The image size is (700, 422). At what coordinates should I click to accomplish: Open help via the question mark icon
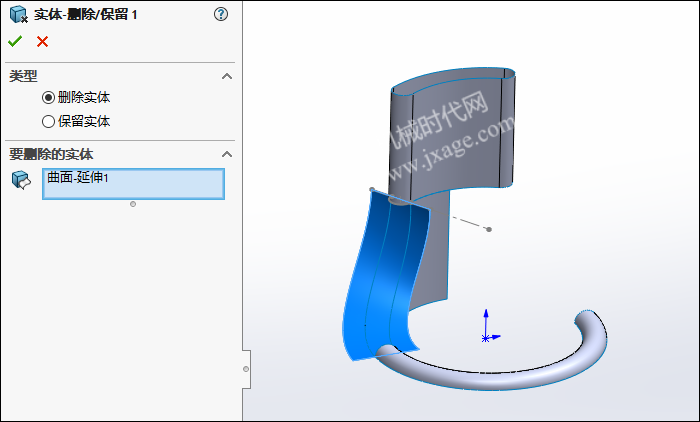click(221, 14)
